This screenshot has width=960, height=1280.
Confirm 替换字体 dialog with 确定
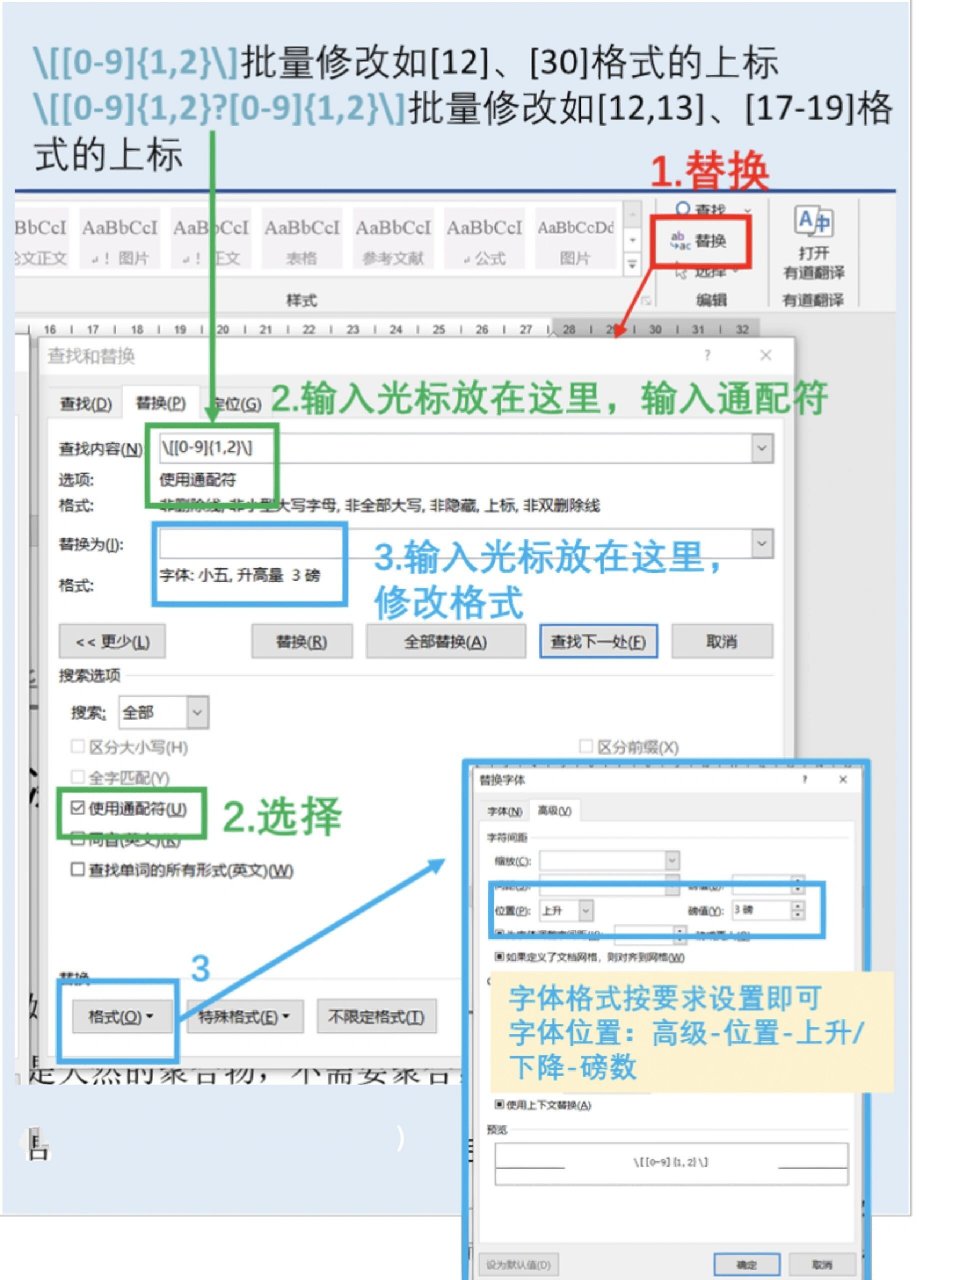click(746, 1264)
